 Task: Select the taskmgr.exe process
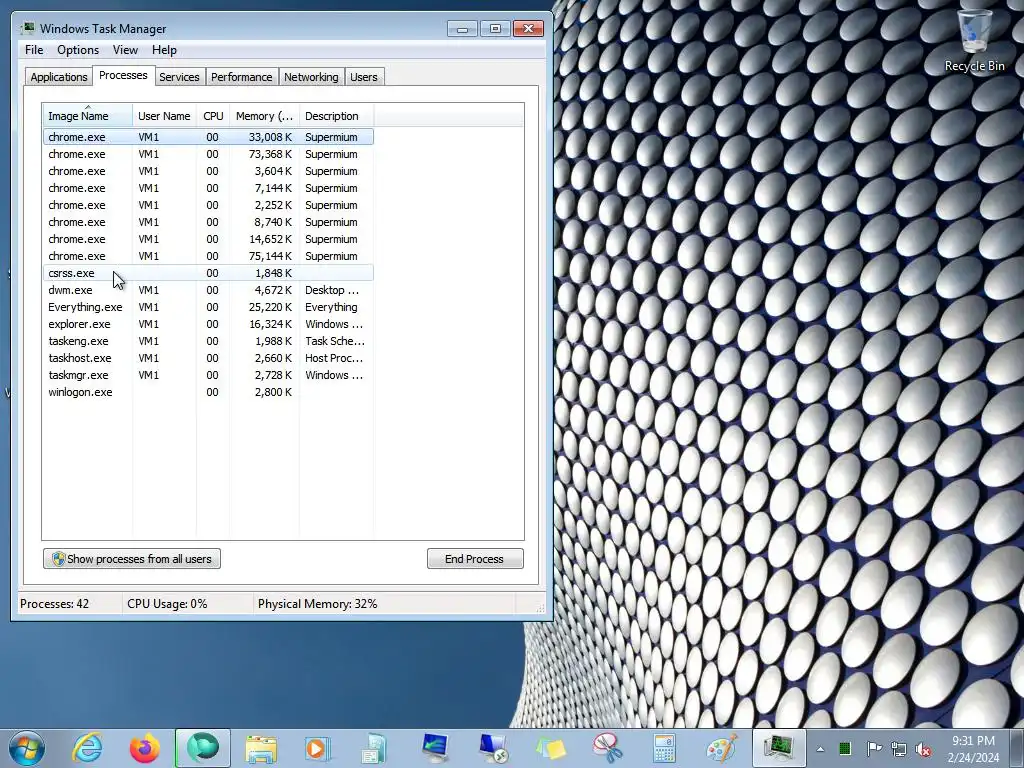[x=208, y=375]
